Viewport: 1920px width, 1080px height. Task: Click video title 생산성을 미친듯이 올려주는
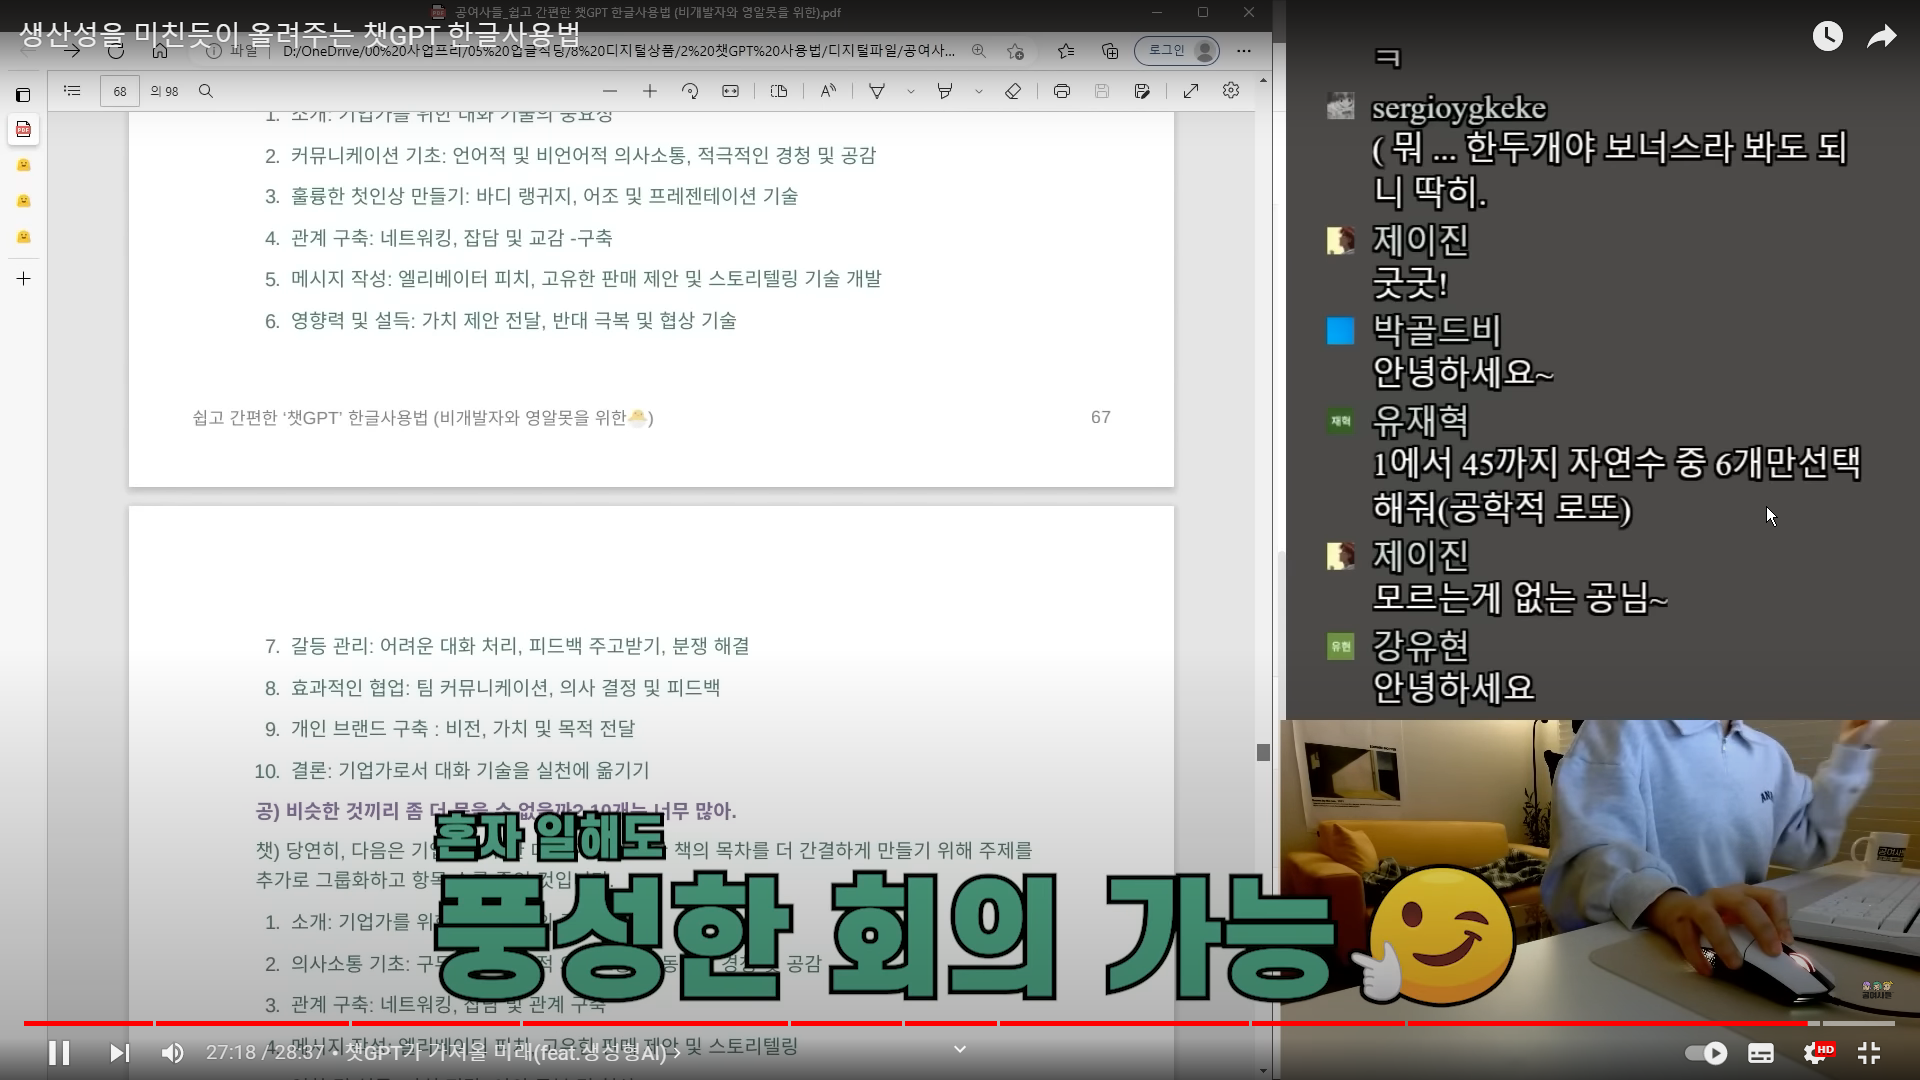[x=300, y=33]
